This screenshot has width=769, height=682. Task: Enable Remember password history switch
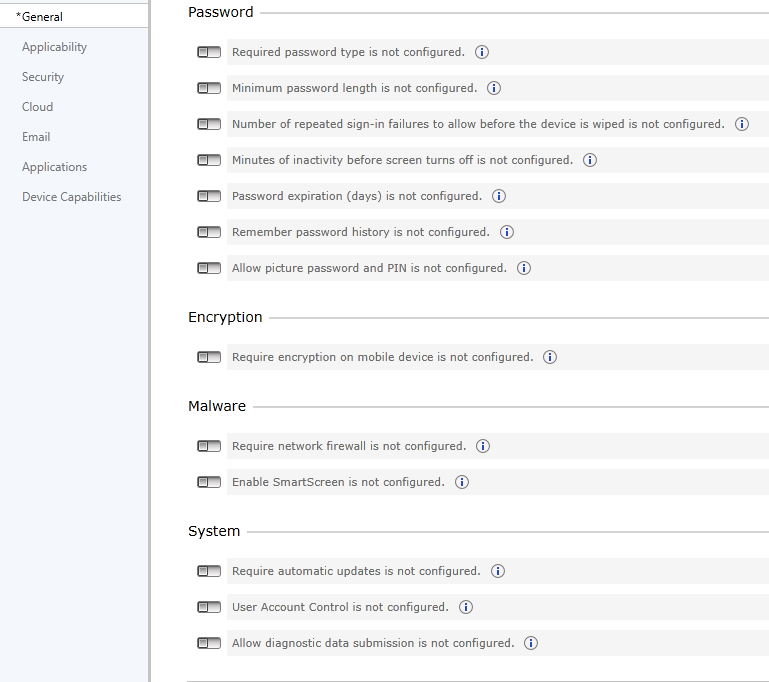pos(209,232)
